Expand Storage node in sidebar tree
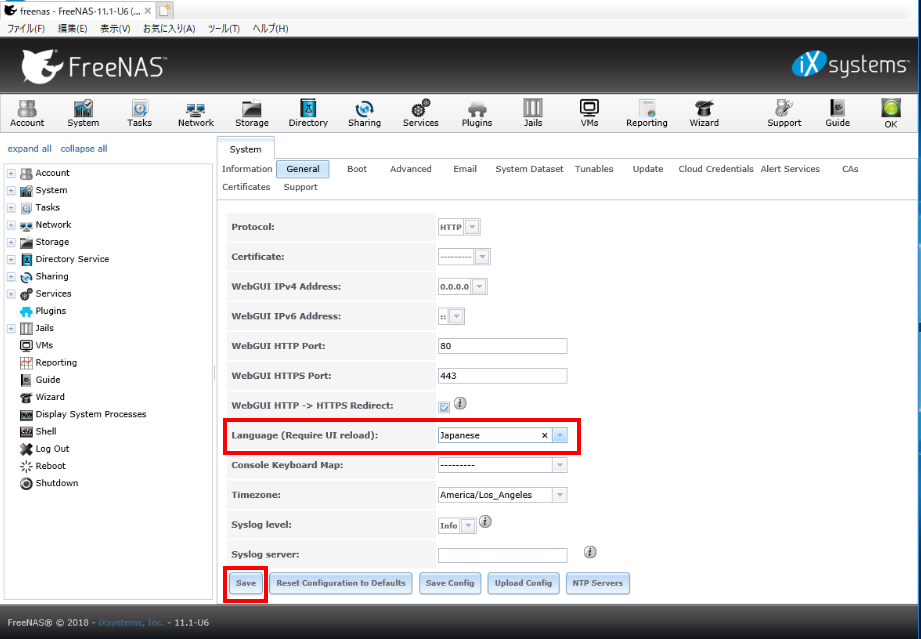921x639 pixels. (11, 242)
